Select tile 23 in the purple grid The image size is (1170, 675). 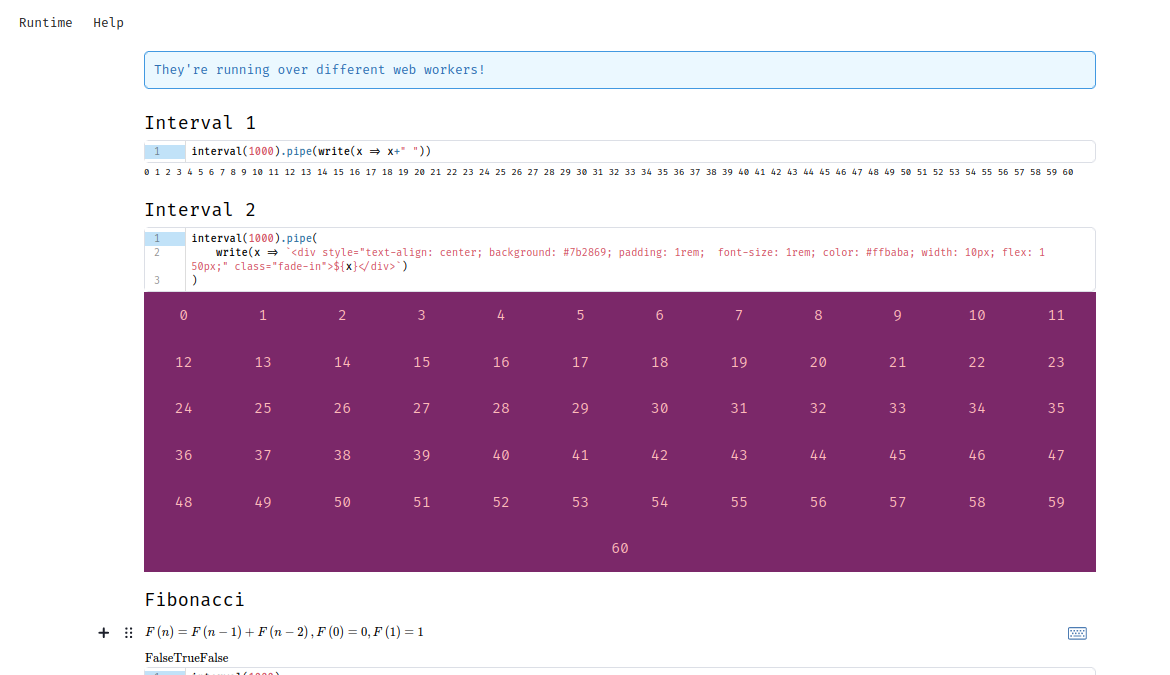(x=1056, y=362)
